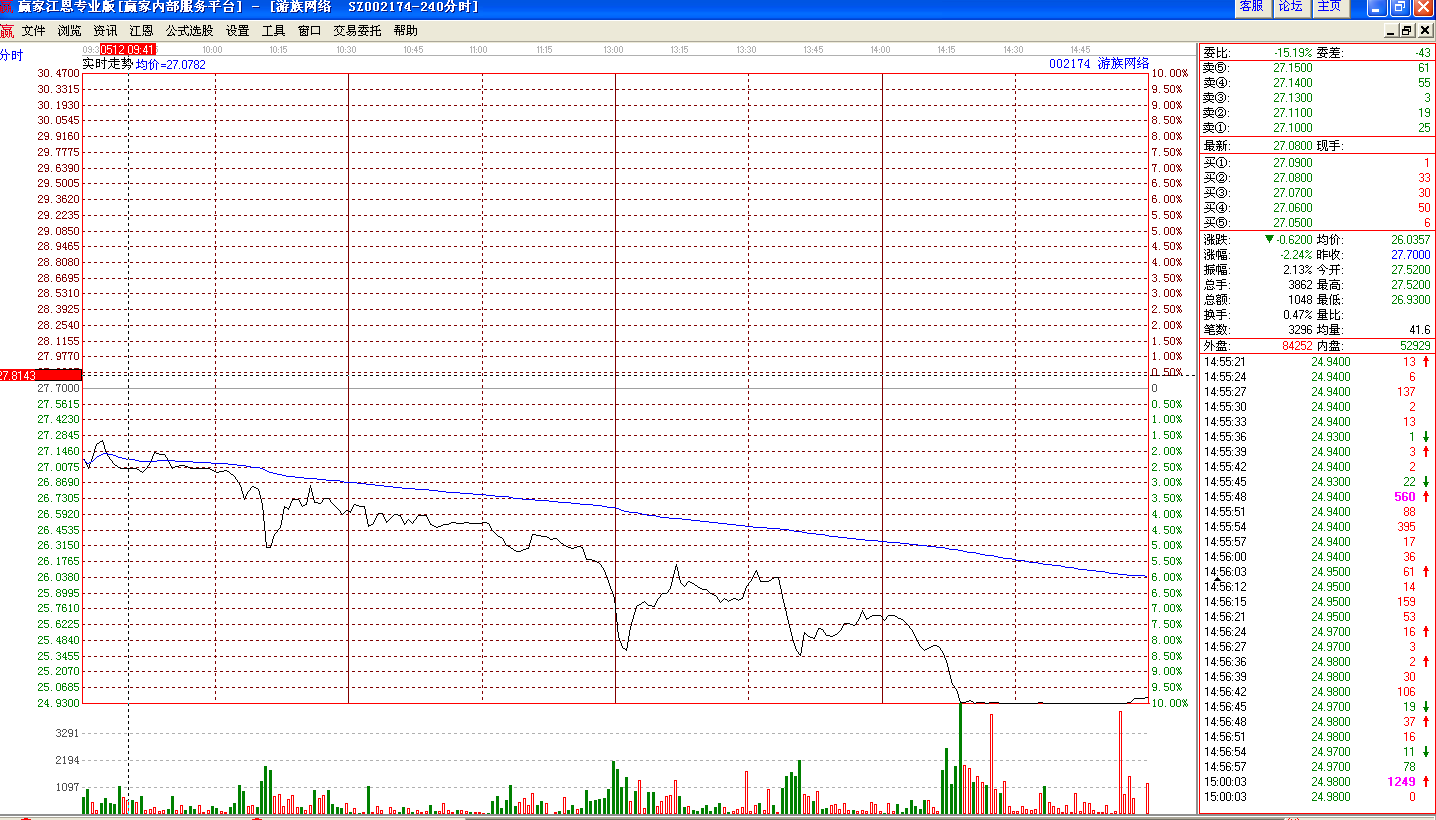Open the 工具 menu

tap(273, 31)
